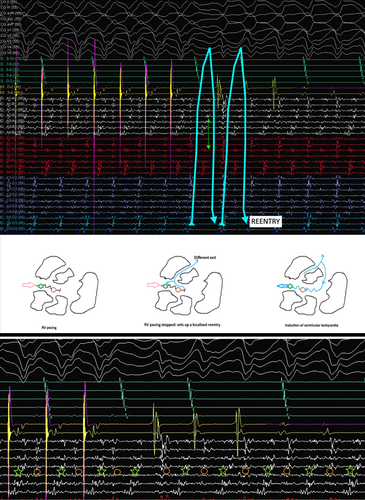Click the REENTRY label box
This screenshot has width=365, height=500.
pos(266,221)
